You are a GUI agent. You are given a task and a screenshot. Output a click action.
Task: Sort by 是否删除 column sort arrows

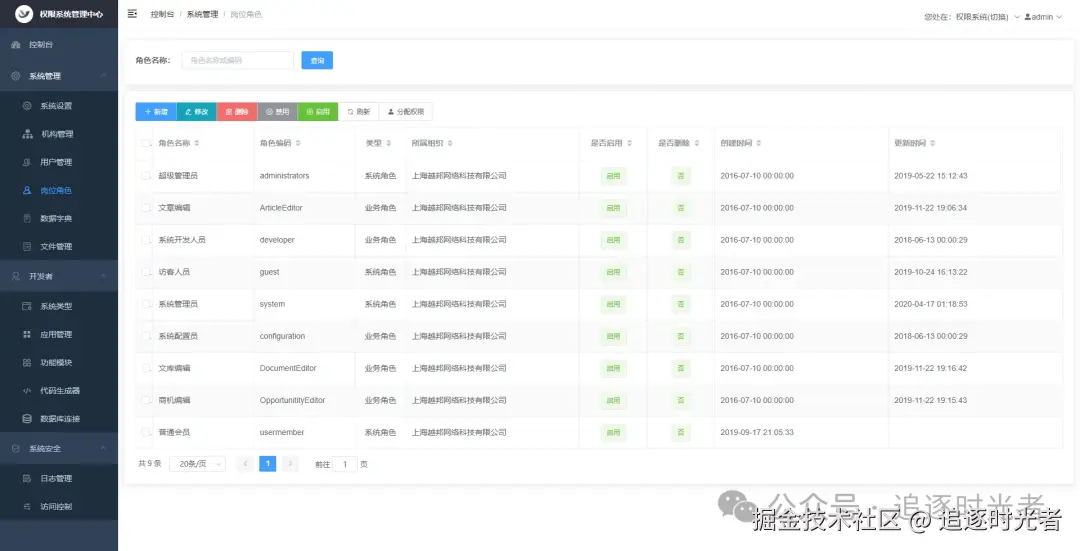[696, 143]
